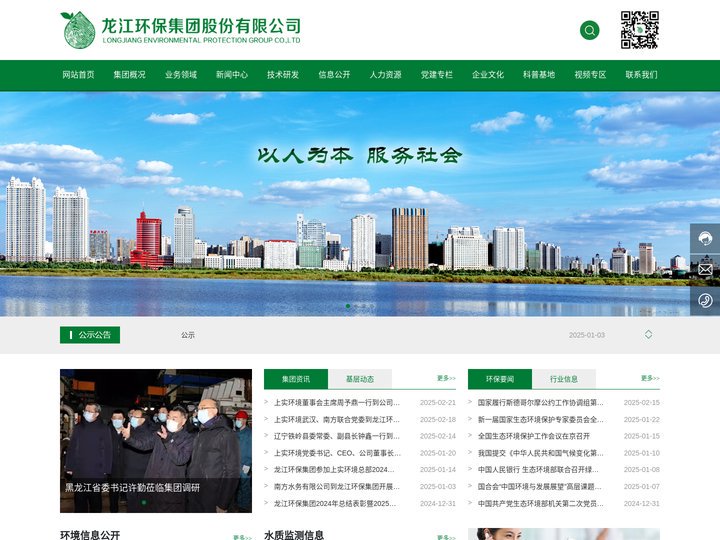Open 业务领域 navigation item
Viewport: 720px width, 540px height.
coord(181,75)
